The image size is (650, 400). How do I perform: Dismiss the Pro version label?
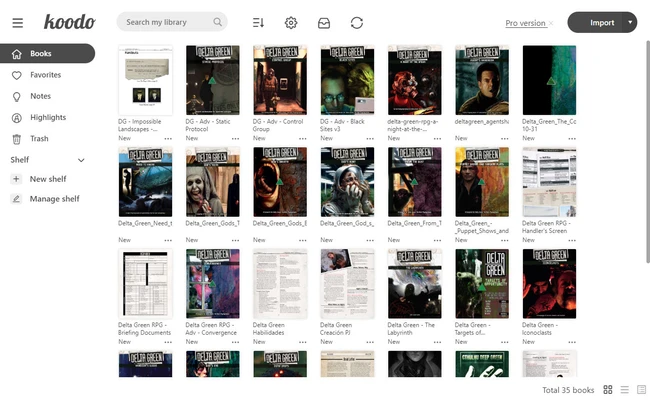(551, 23)
